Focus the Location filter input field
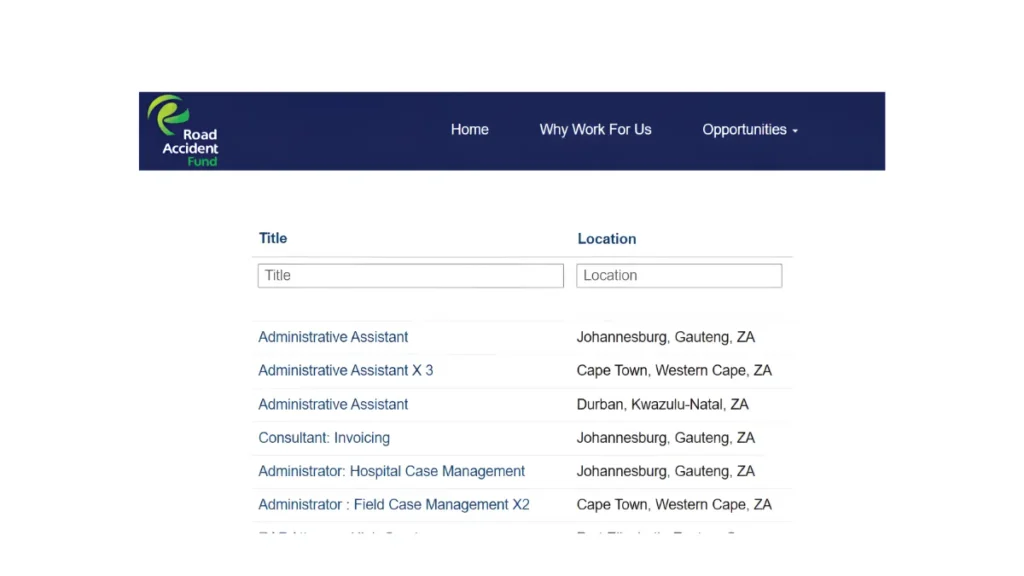 point(679,276)
